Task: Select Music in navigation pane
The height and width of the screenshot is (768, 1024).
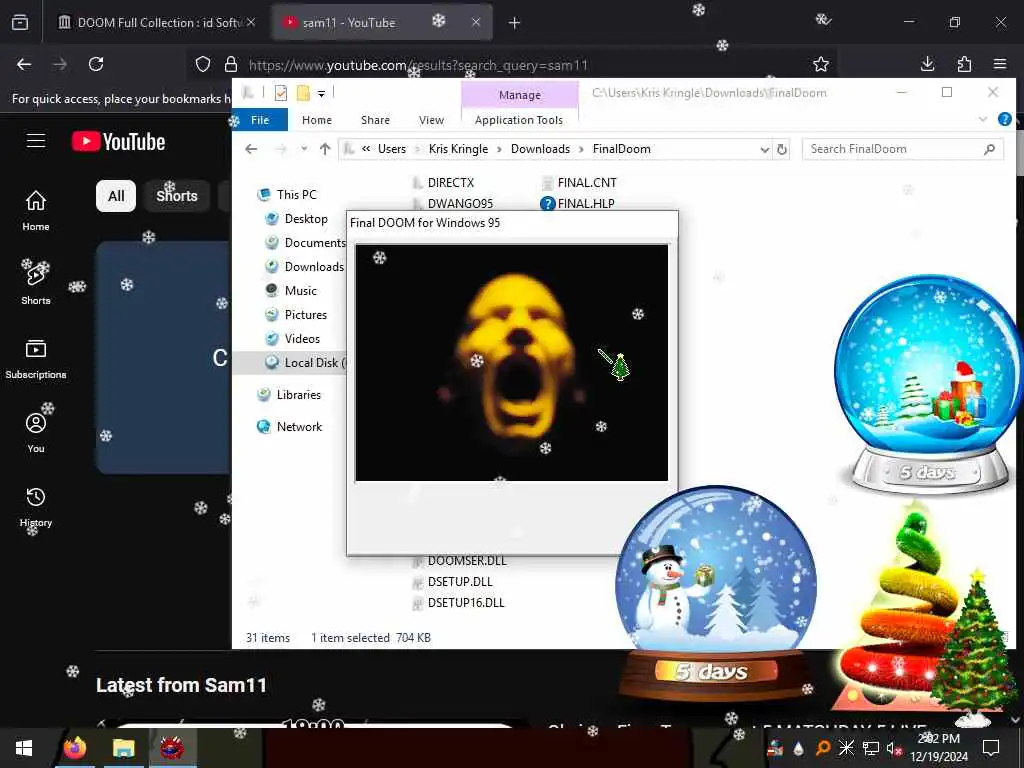Action: pyautogui.click(x=300, y=291)
